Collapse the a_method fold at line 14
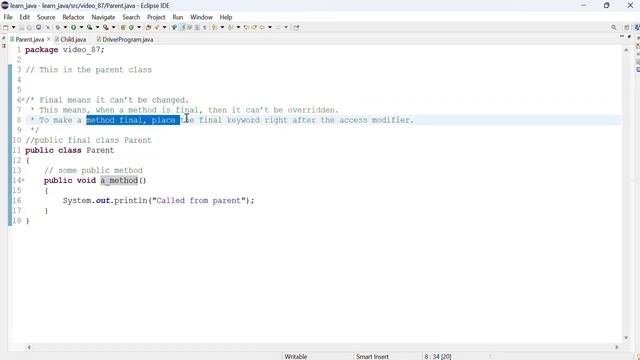 (23, 180)
